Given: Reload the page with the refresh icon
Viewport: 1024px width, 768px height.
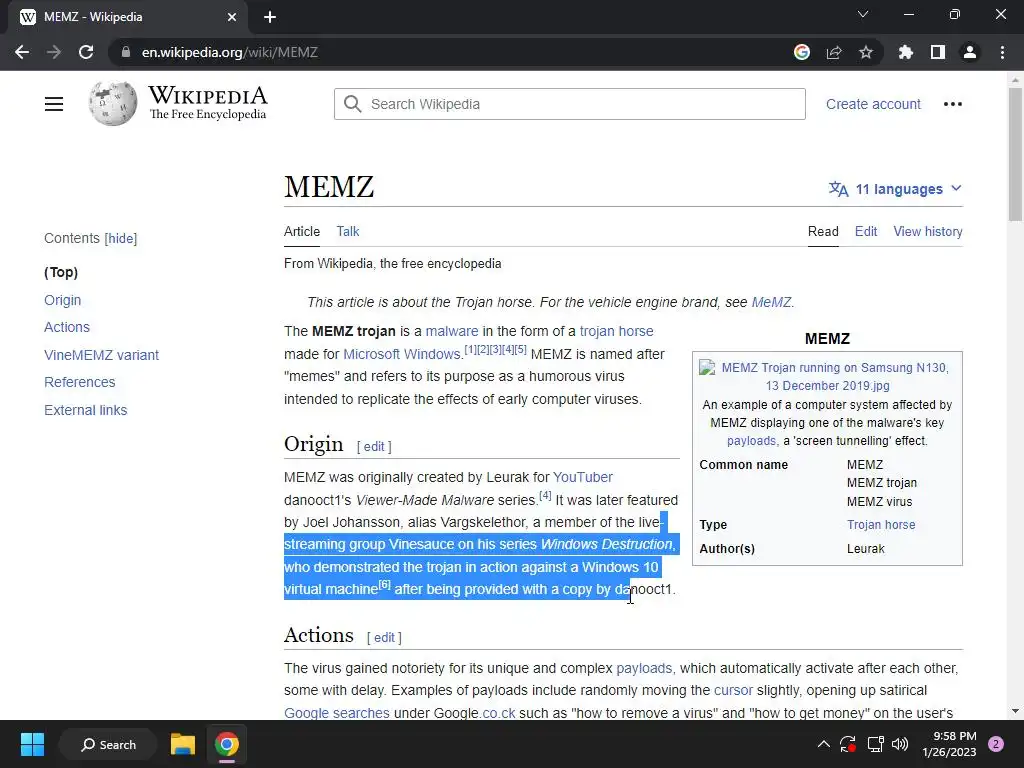Looking at the screenshot, I should tap(86, 52).
